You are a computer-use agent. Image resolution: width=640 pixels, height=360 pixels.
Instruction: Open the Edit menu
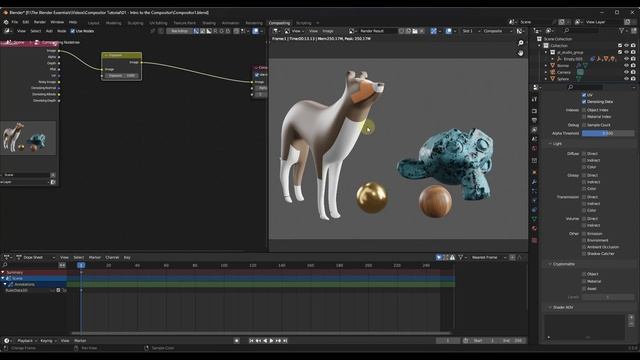26,22
